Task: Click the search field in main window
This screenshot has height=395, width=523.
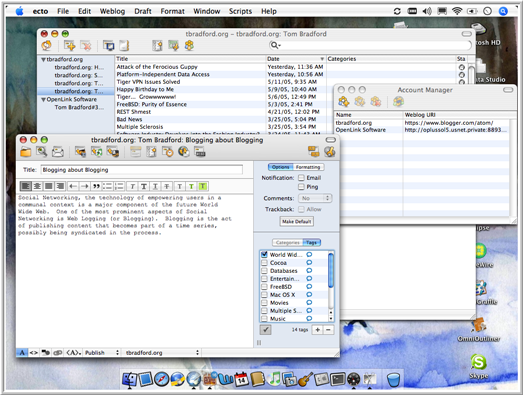Action: point(370,45)
